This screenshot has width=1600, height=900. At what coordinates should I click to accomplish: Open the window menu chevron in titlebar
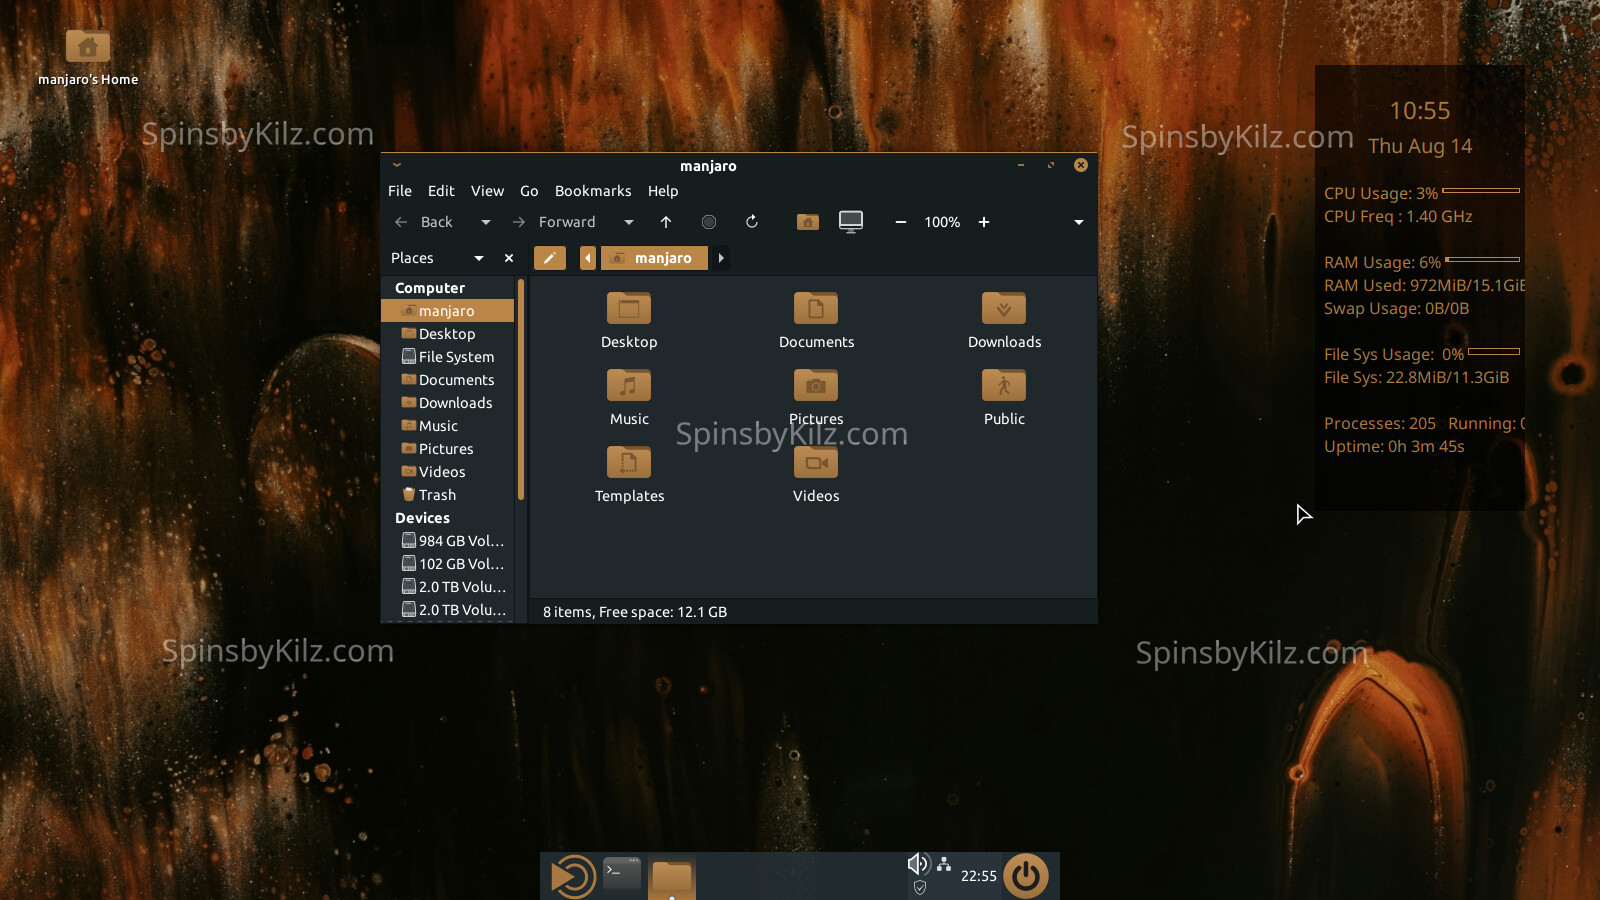pos(397,165)
